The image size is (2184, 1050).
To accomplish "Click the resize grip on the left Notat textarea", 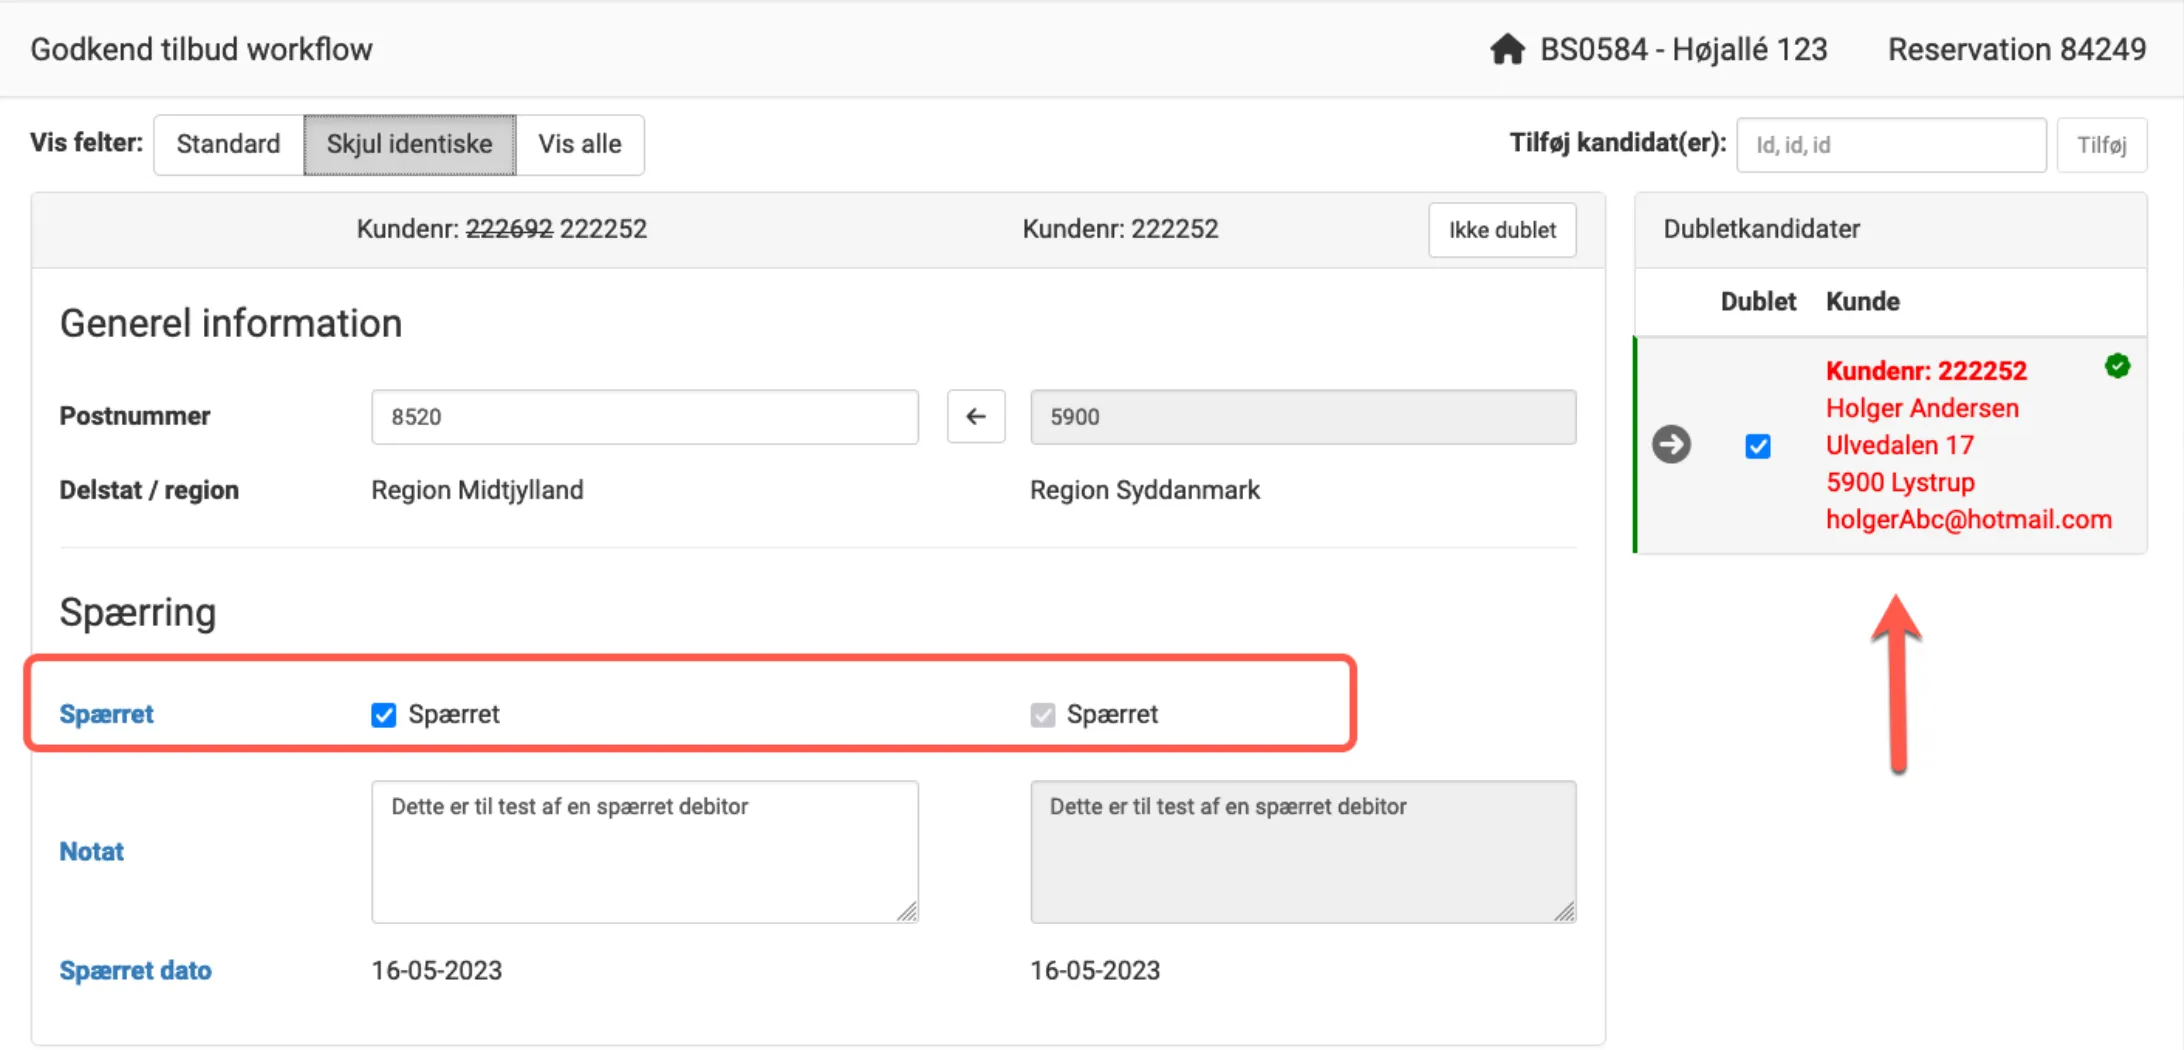I will 908,912.
